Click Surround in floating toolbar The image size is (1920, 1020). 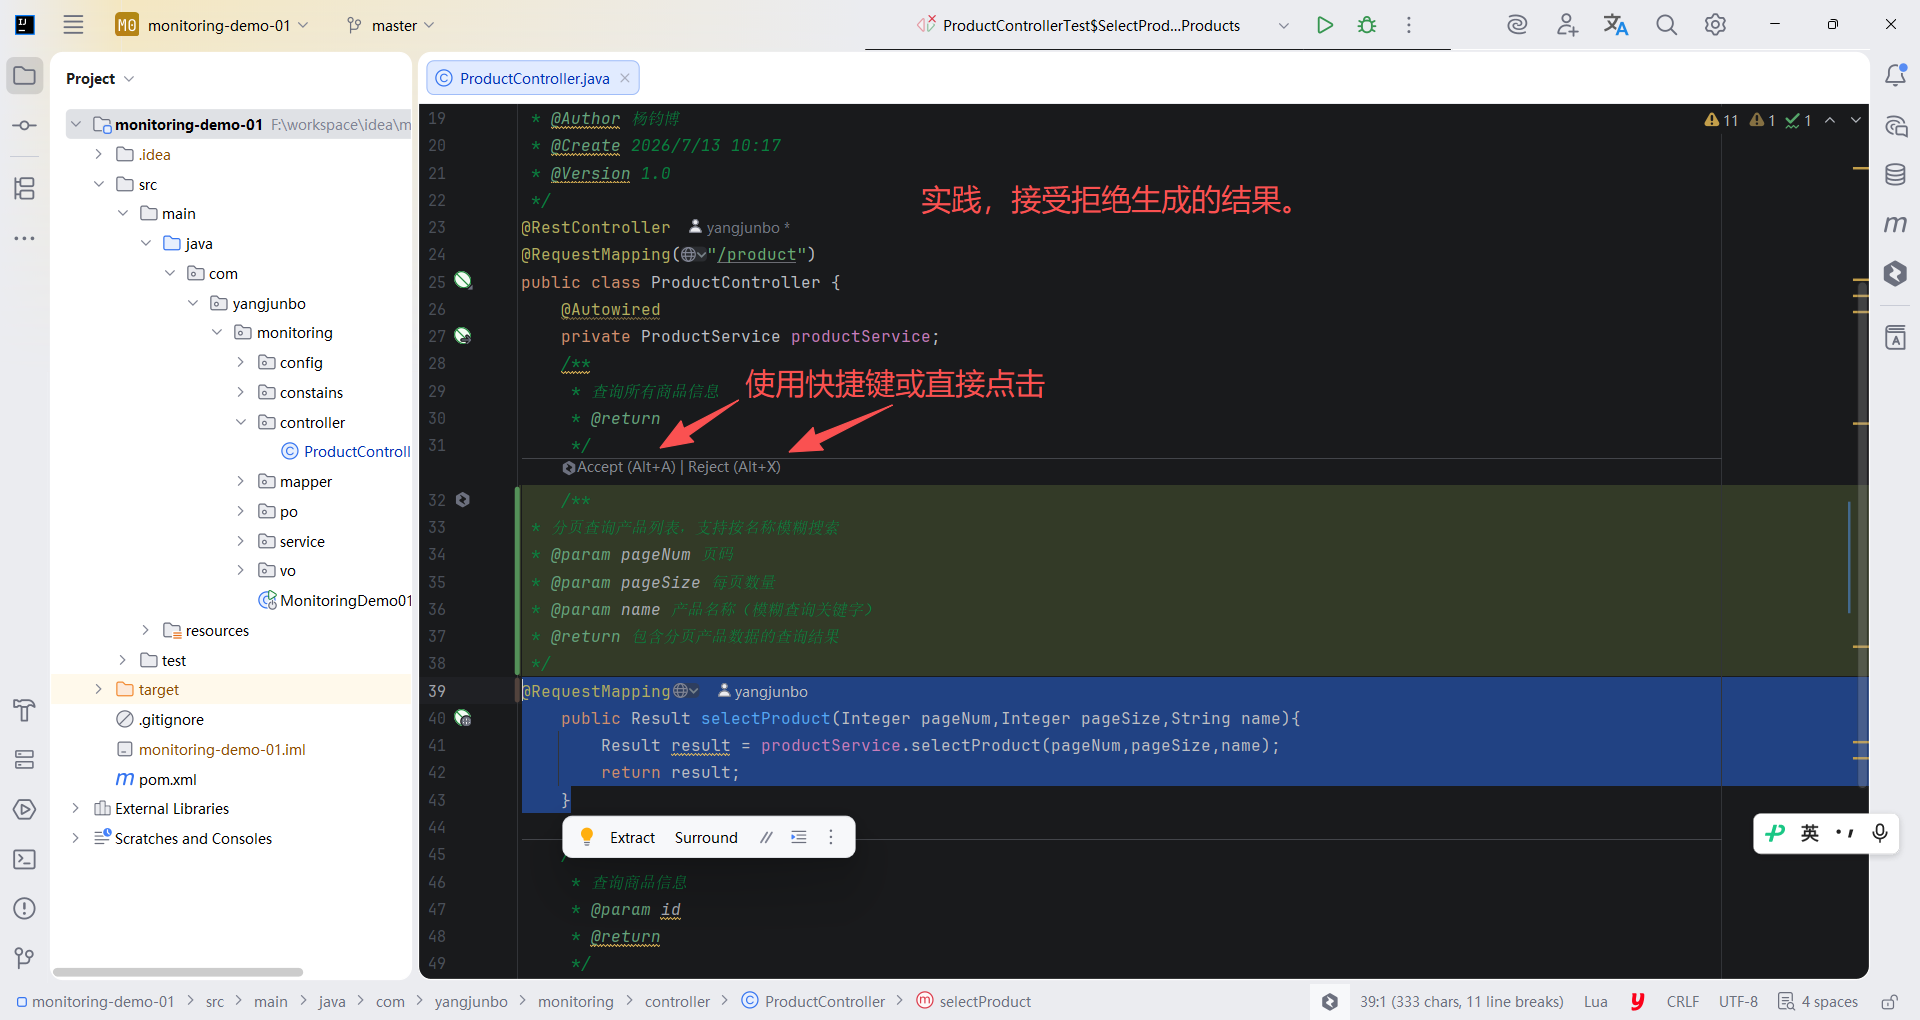(706, 837)
